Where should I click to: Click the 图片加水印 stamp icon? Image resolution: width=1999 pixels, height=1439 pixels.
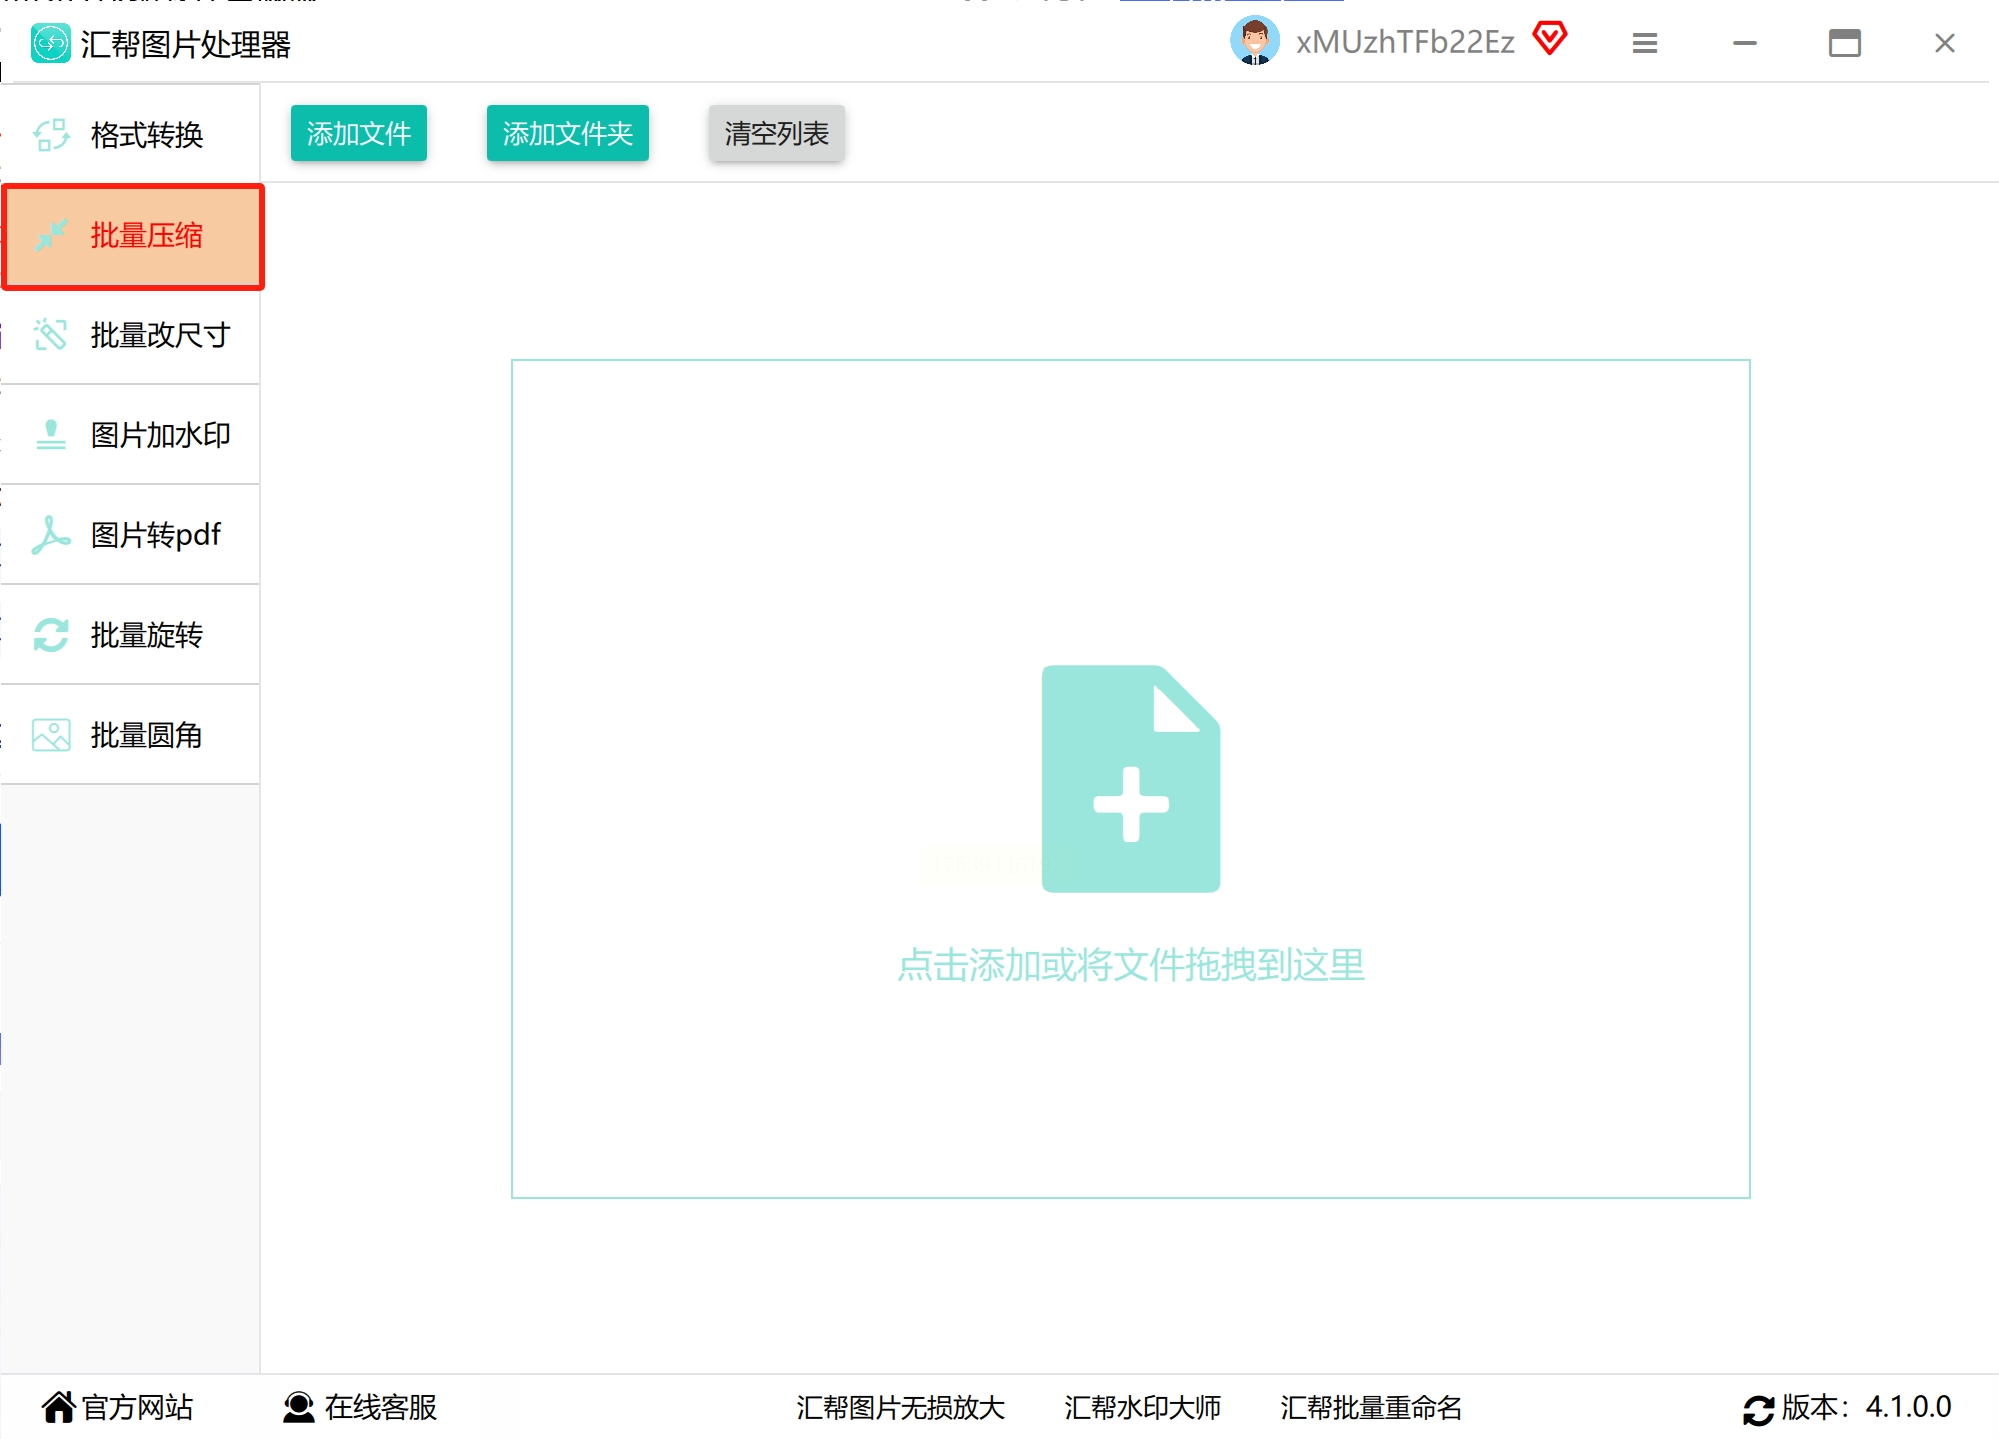click(x=51, y=435)
